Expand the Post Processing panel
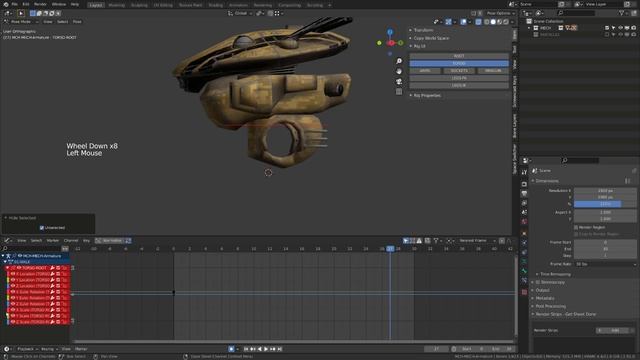The image size is (640, 360). click(550, 306)
